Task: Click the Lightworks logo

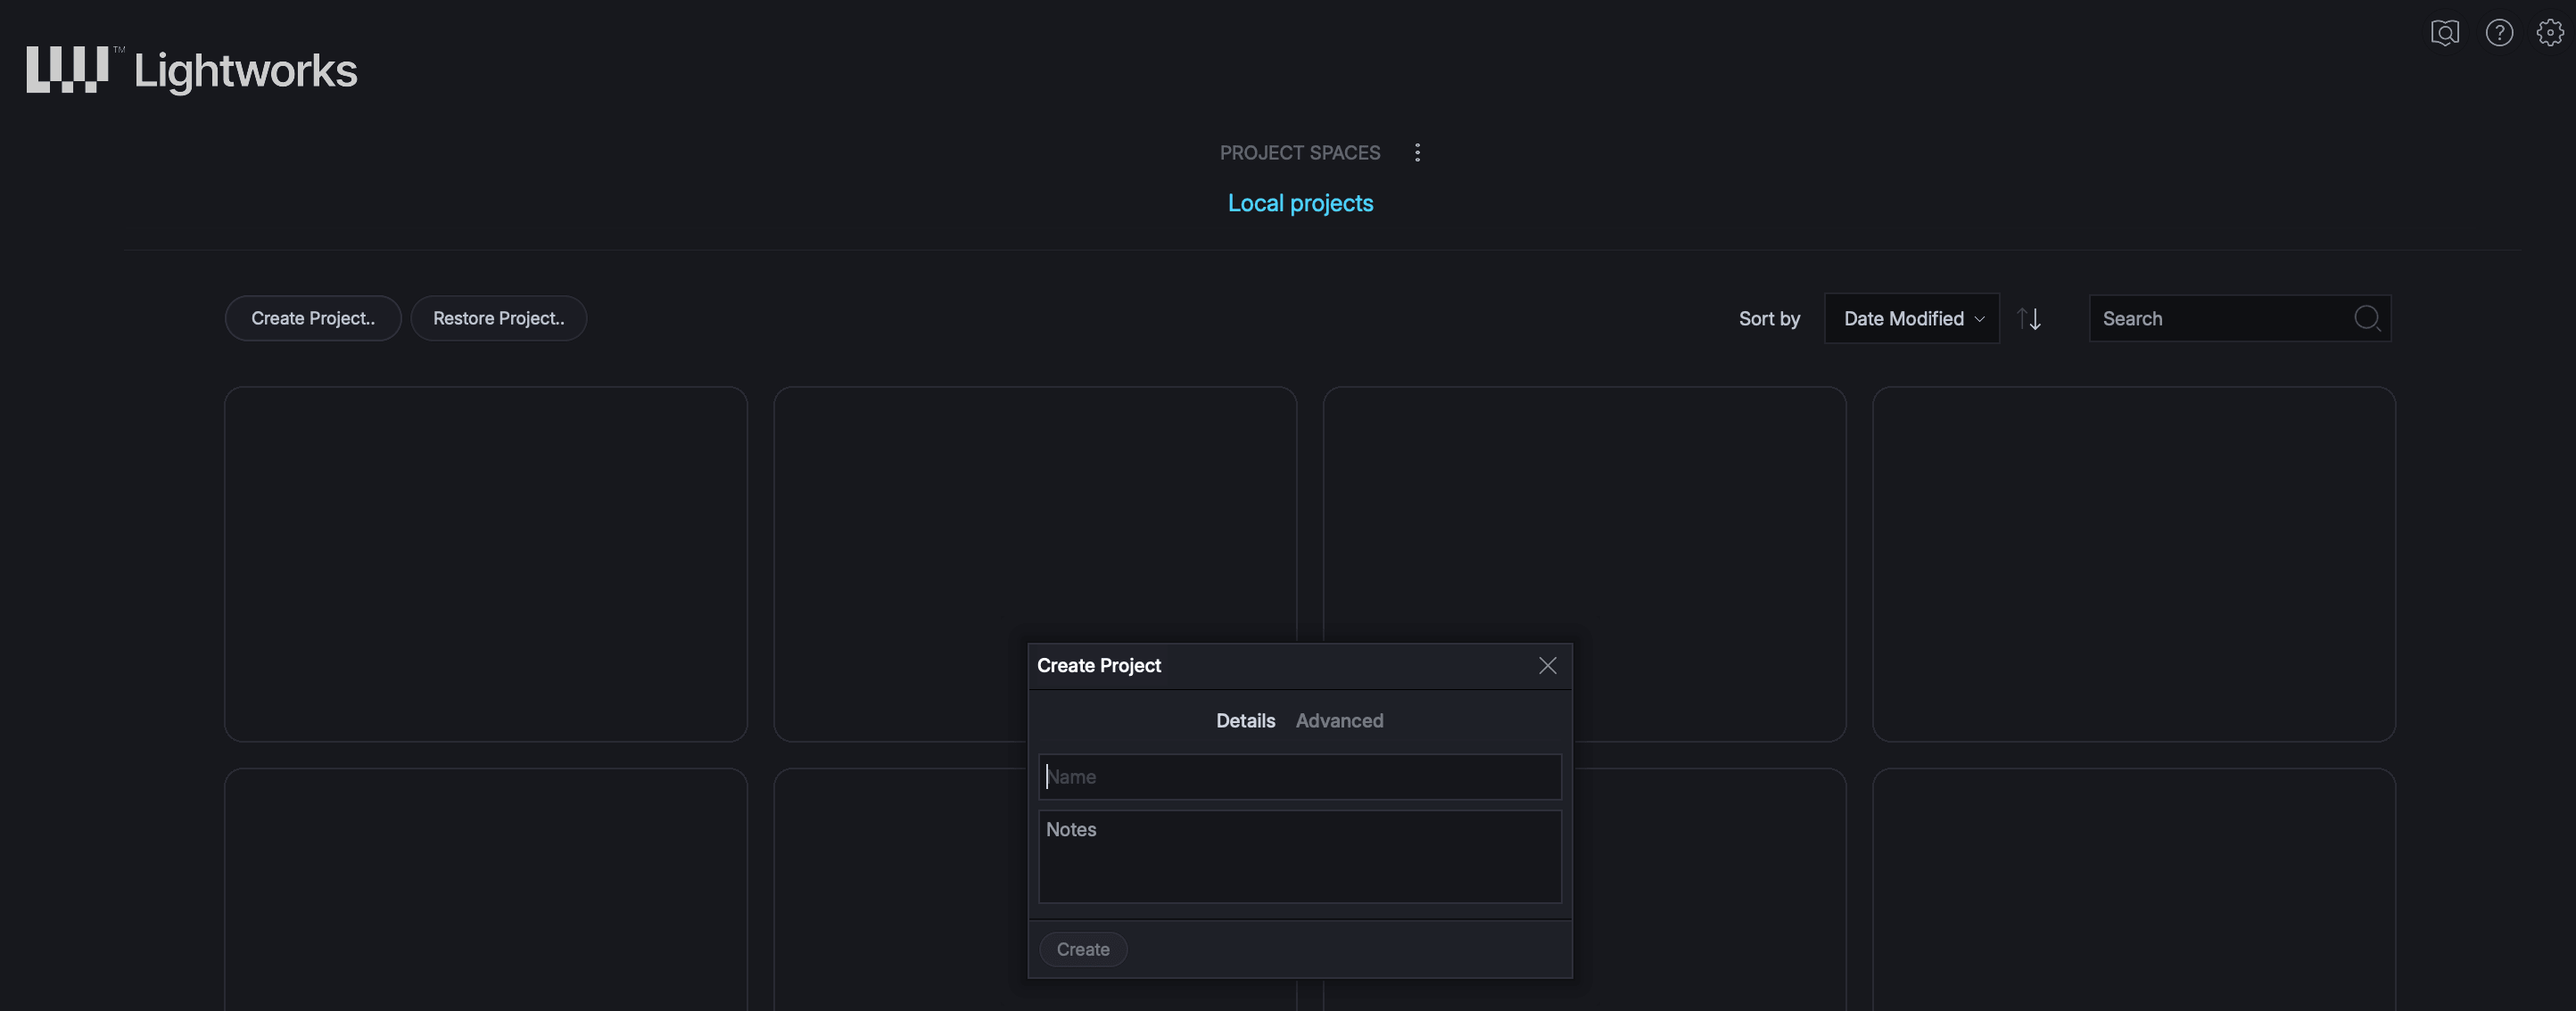Action: pos(192,70)
